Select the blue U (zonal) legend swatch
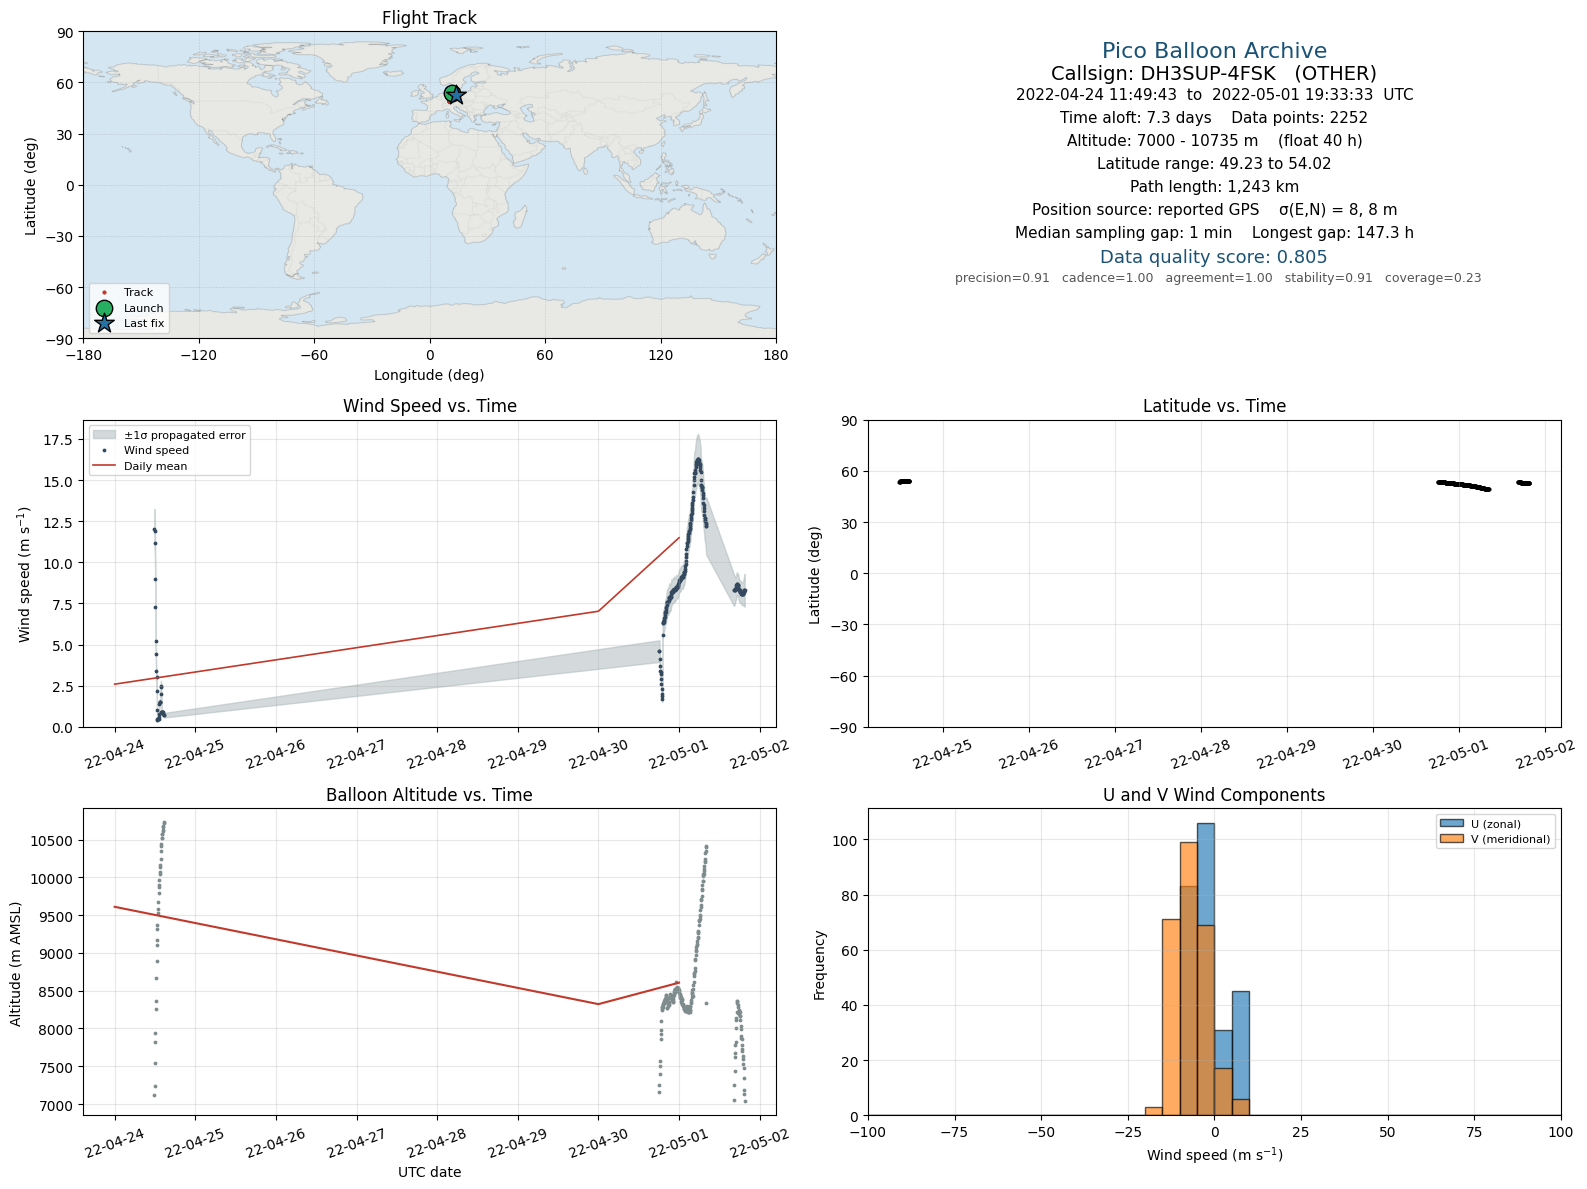The width and height of the screenshot is (1587, 1189). (1451, 825)
